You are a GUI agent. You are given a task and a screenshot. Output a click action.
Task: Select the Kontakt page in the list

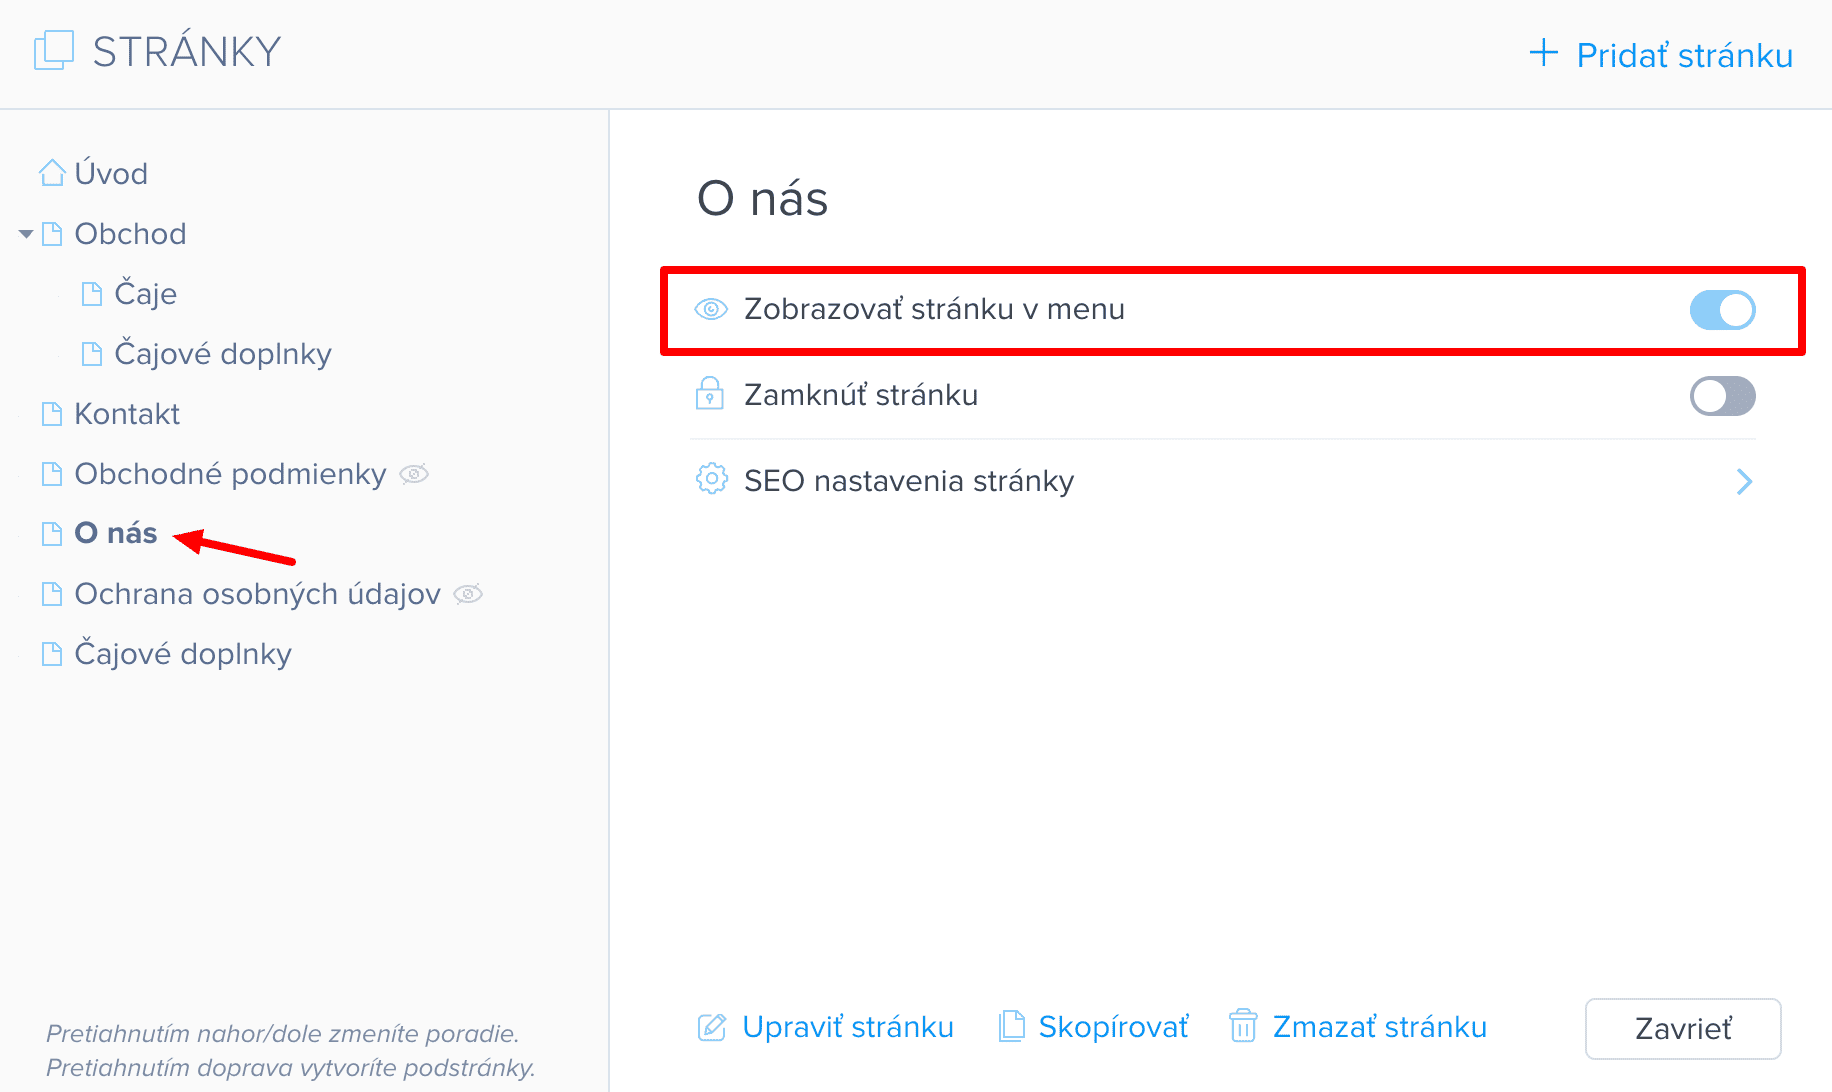tap(127, 414)
